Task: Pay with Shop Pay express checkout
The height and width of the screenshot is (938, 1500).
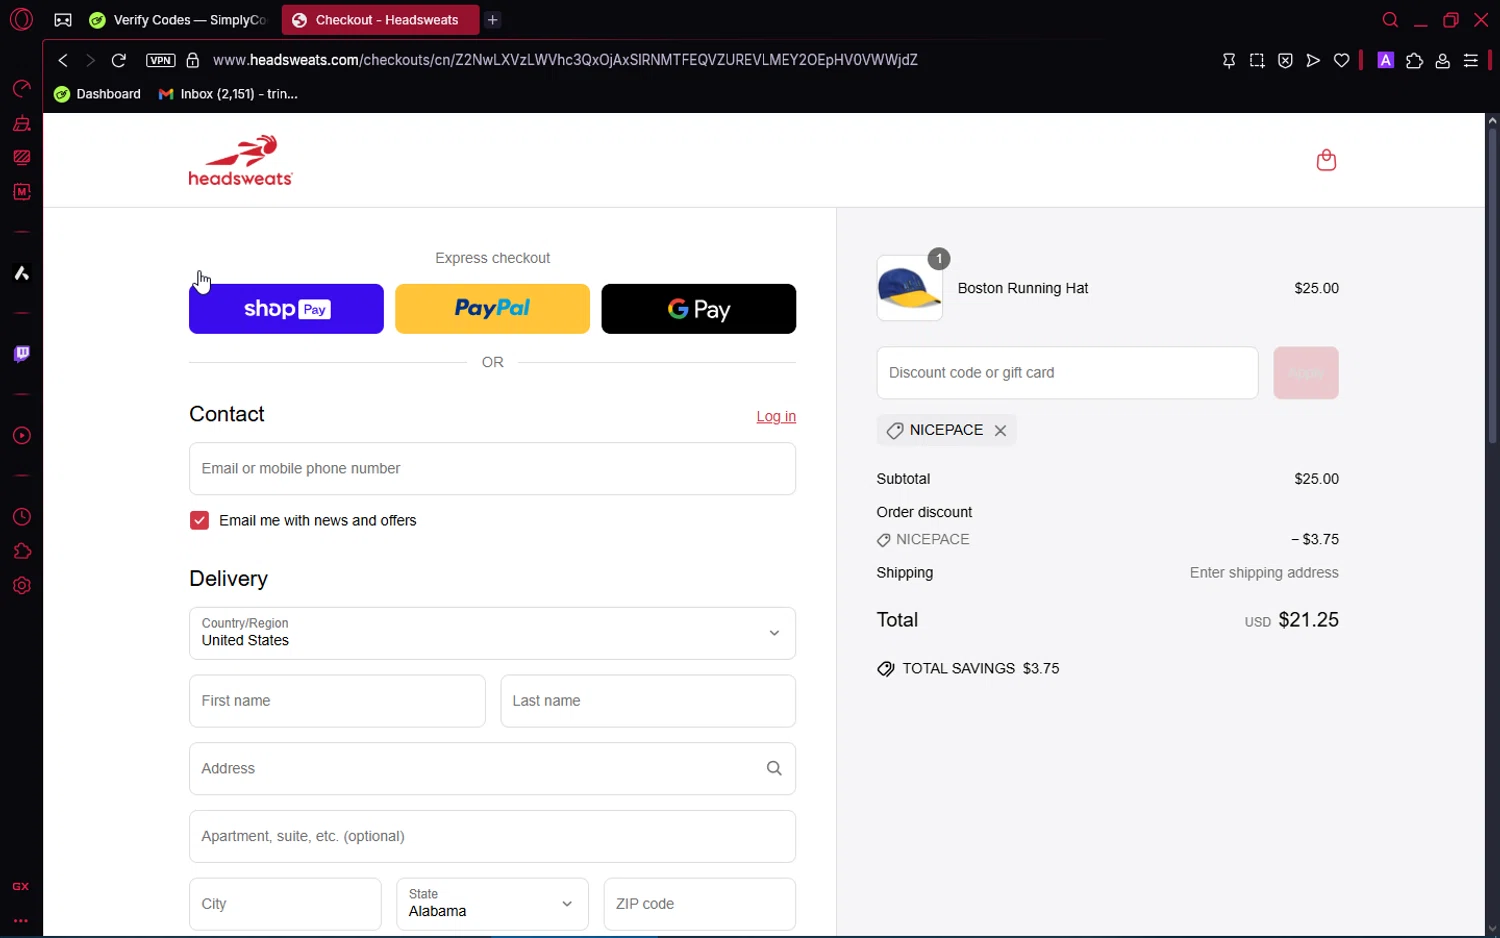Action: 286,309
